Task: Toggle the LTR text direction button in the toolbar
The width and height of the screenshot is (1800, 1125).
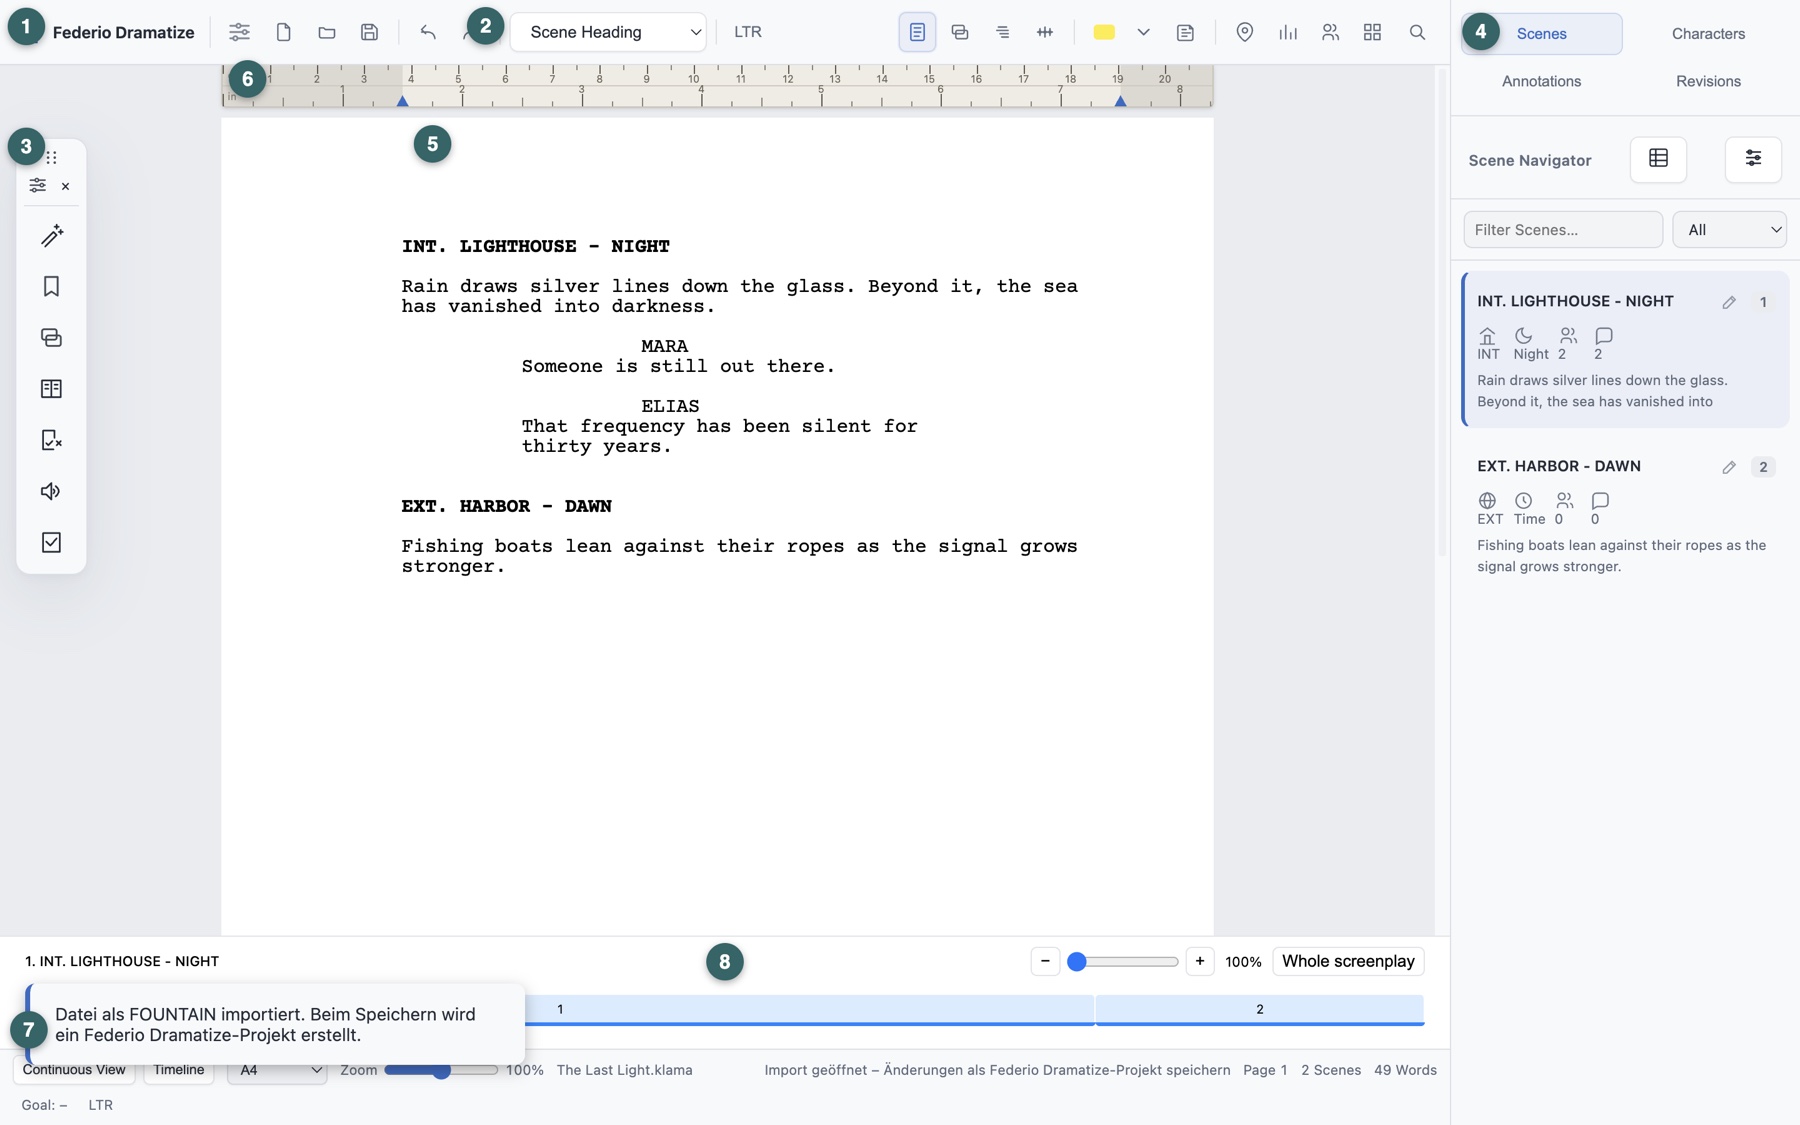Action: [747, 32]
